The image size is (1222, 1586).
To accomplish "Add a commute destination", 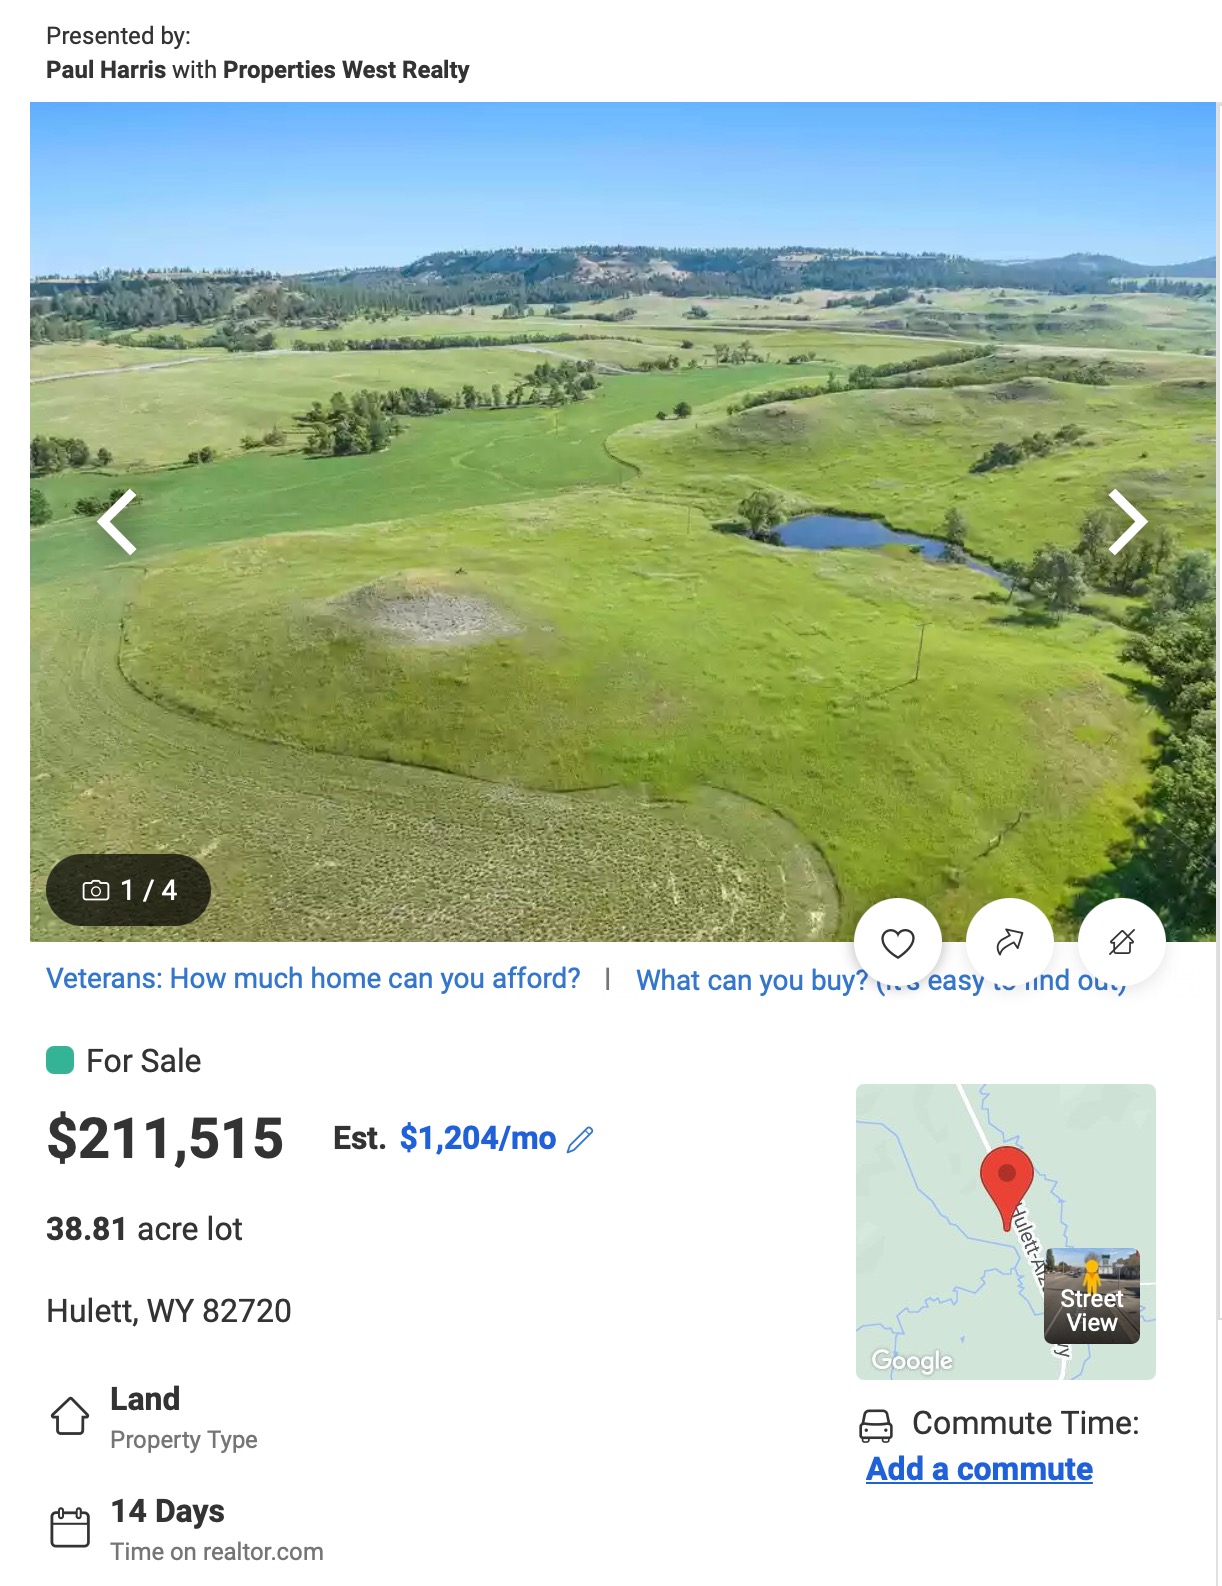I will (979, 1469).
